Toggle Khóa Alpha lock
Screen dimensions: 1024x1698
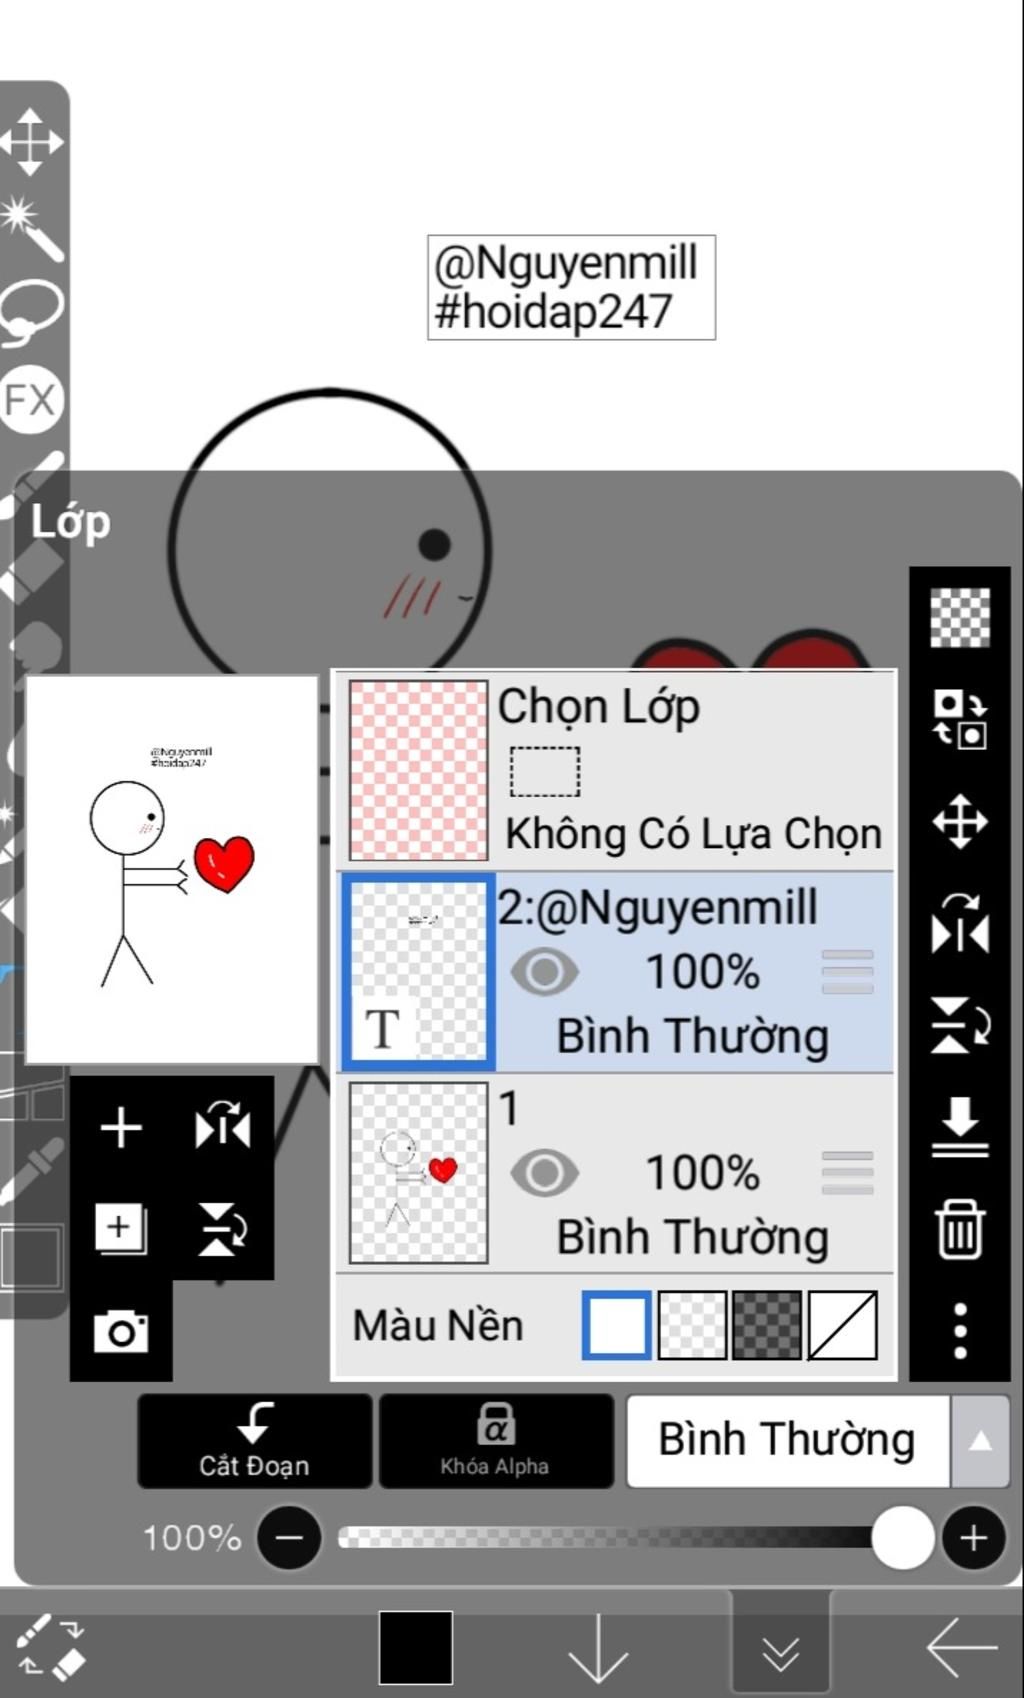(496, 1441)
